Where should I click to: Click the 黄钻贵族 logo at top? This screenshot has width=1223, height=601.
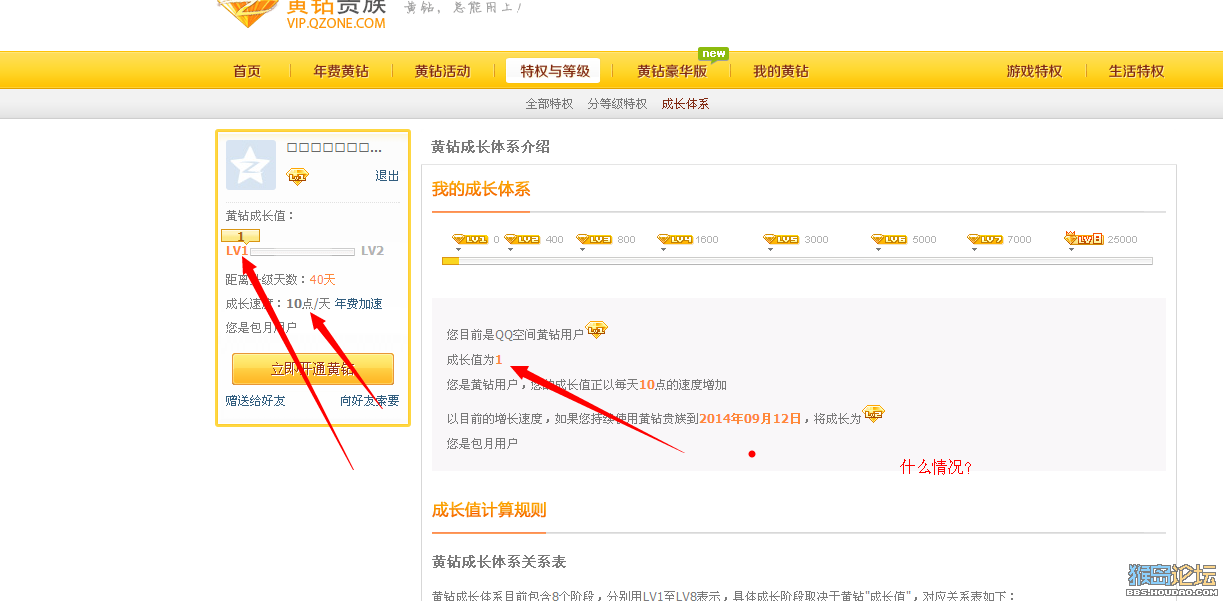[301, 12]
